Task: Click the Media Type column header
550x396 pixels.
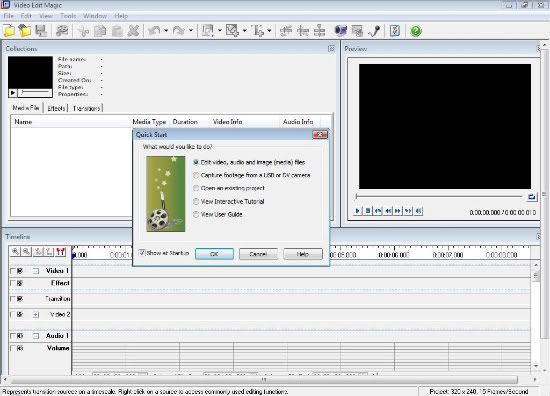Action: coord(149,122)
